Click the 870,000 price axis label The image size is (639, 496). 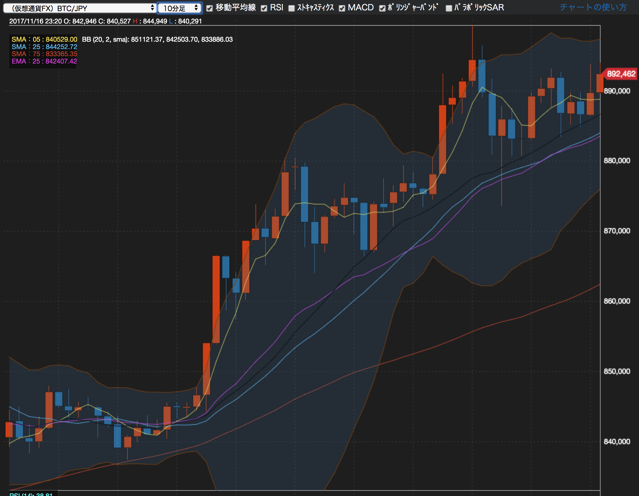pyautogui.click(x=617, y=231)
